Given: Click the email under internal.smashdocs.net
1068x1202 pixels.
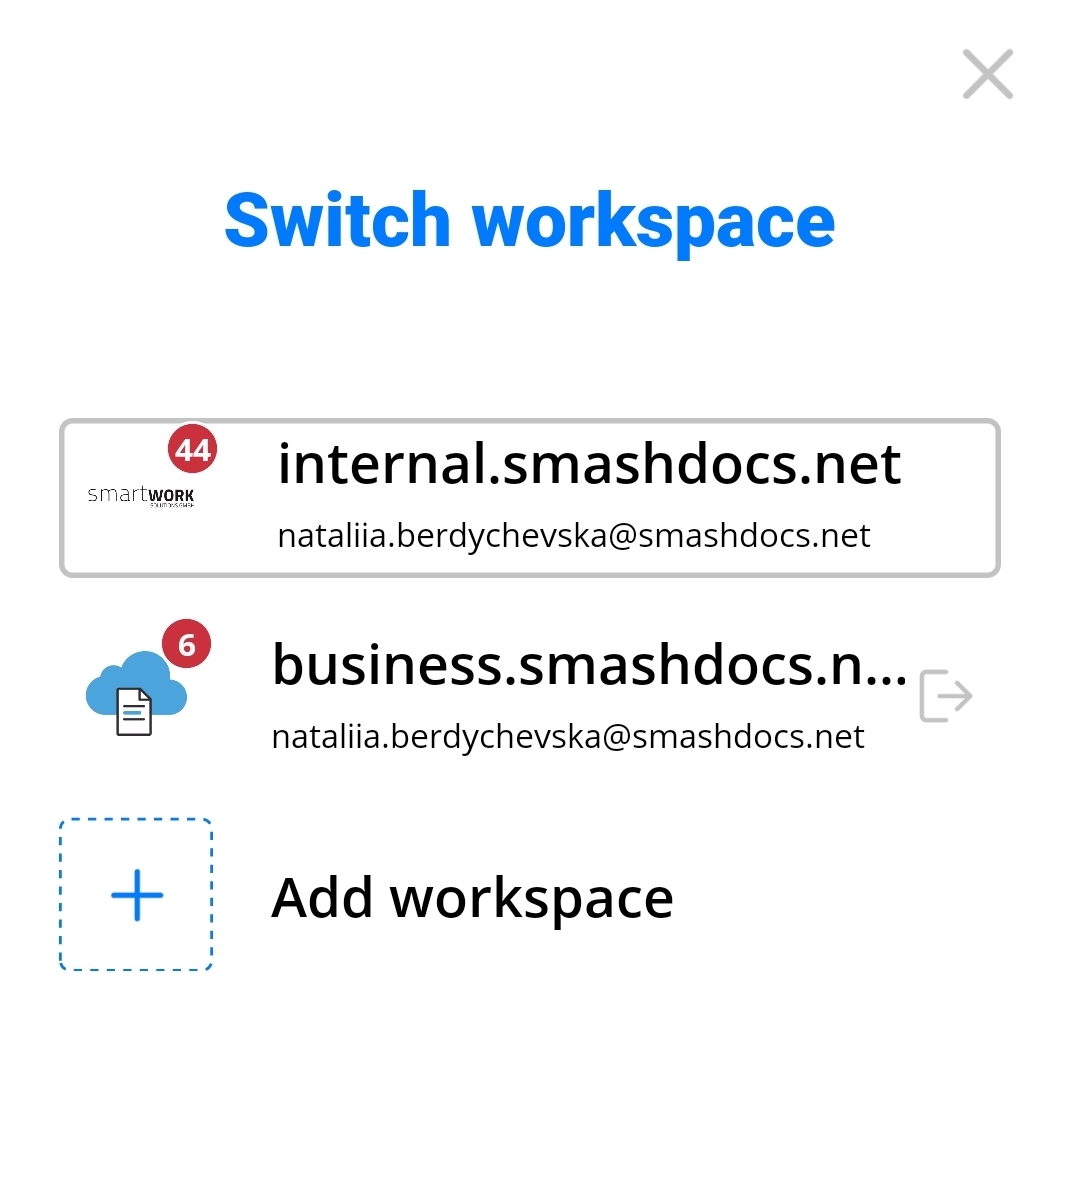Looking at the screenshot, I should click(574, 536).
